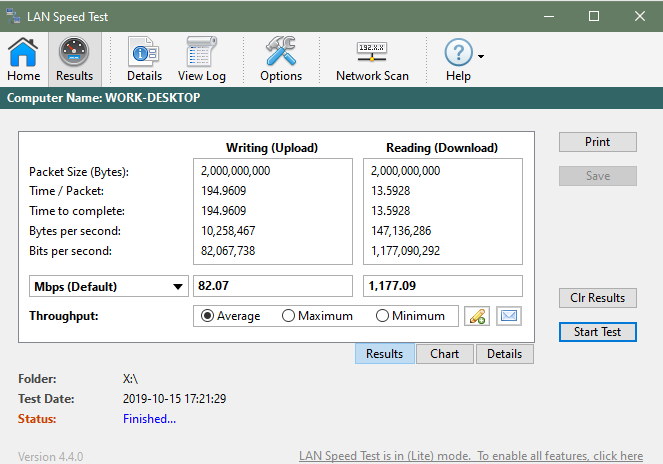Click the folder path X:\
663x464 pixels.
130,379
